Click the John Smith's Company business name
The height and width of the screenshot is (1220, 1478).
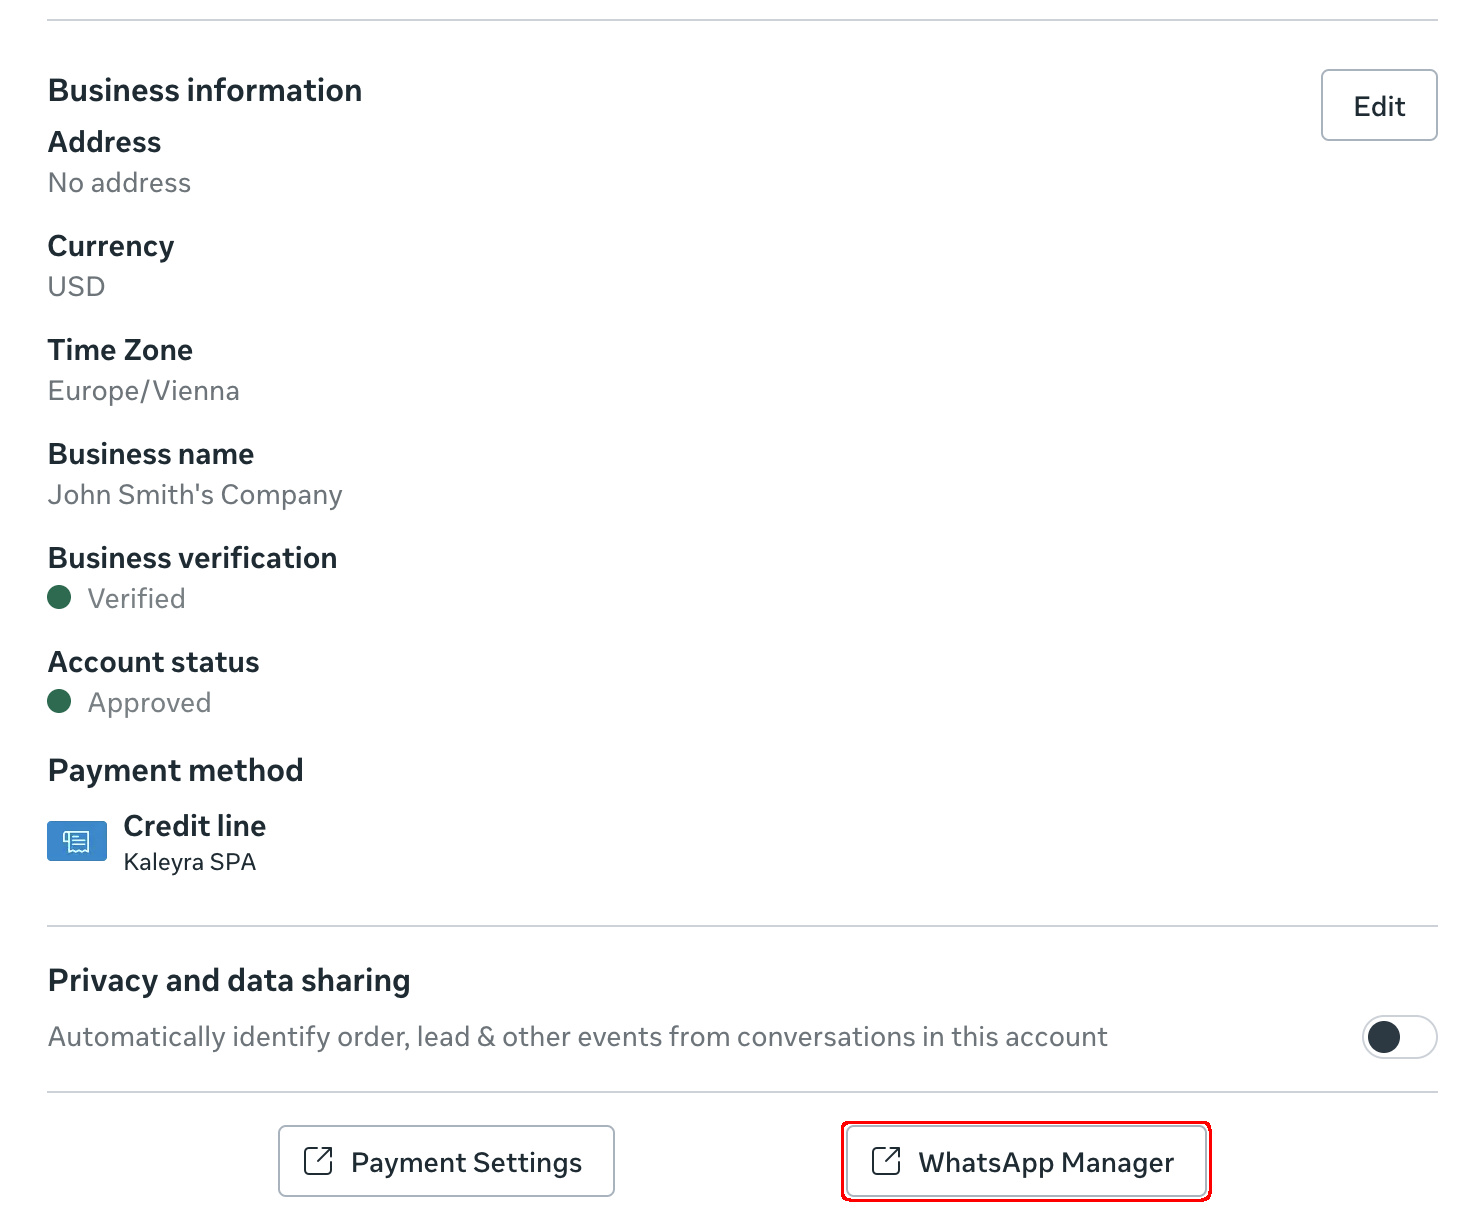click(x=195, y=495)
